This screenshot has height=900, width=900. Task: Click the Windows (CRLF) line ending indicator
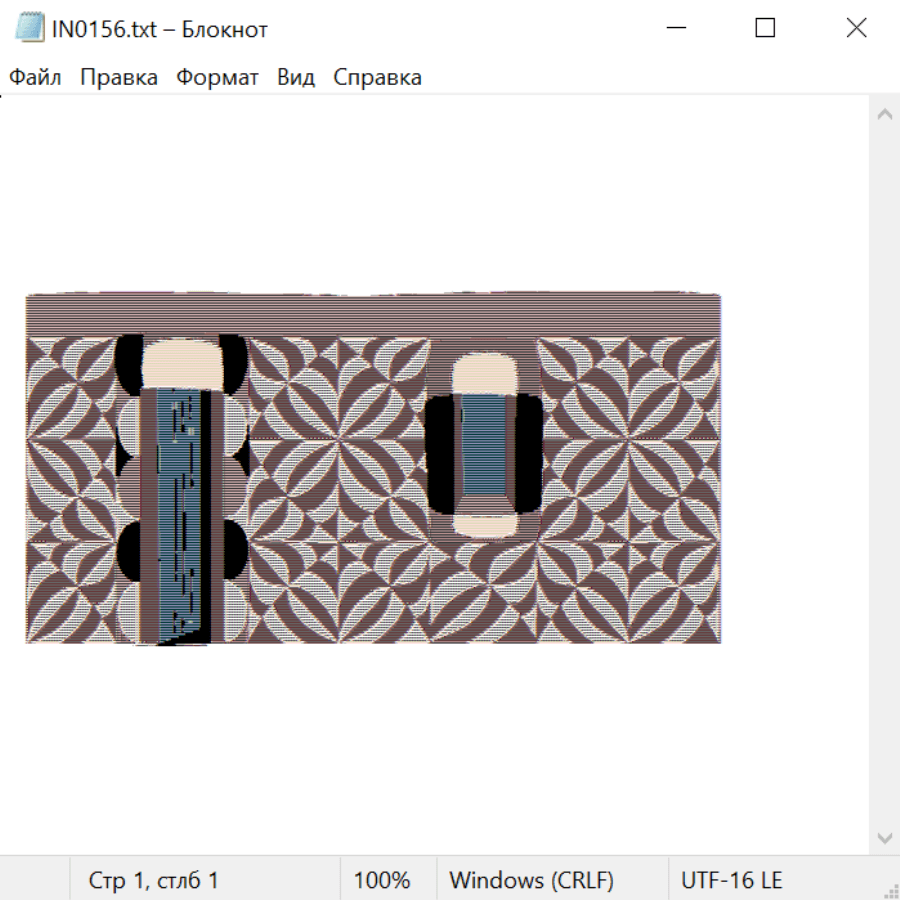point(531,881)
